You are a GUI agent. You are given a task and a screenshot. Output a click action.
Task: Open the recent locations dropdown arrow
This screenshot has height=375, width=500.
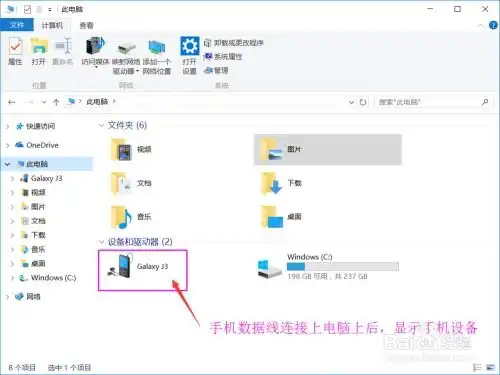coord(44,102)
